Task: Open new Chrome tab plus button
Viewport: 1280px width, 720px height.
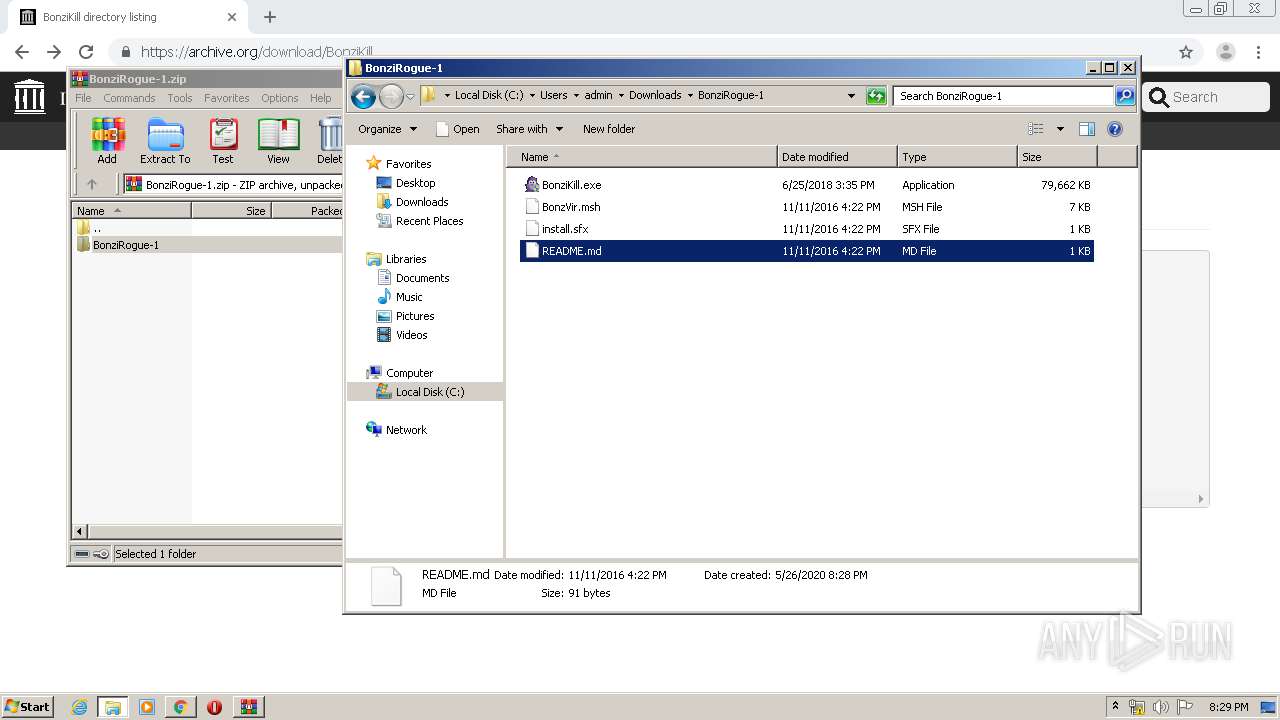Action: [270, 17]
